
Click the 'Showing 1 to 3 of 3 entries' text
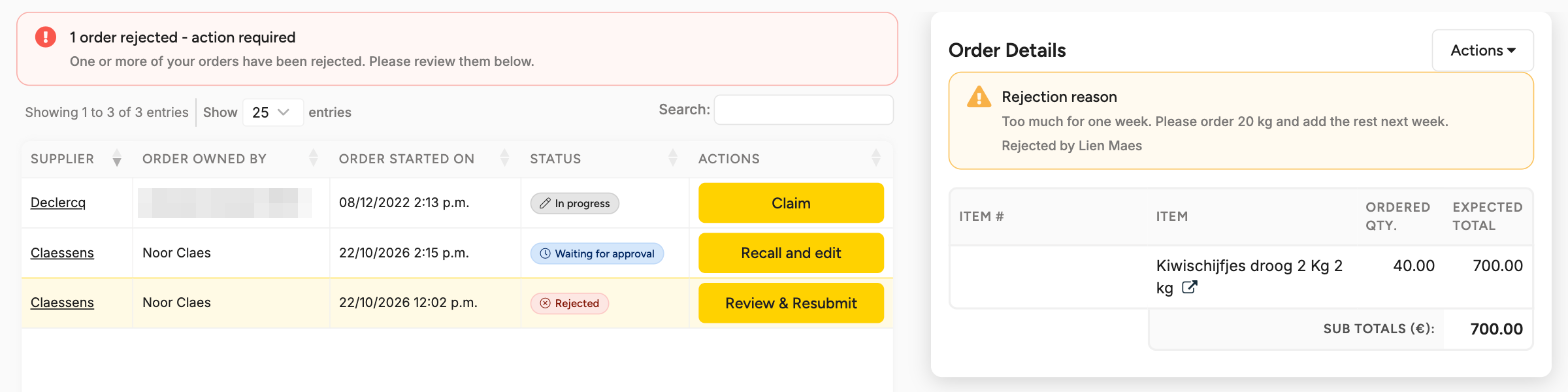click(107, 112)
